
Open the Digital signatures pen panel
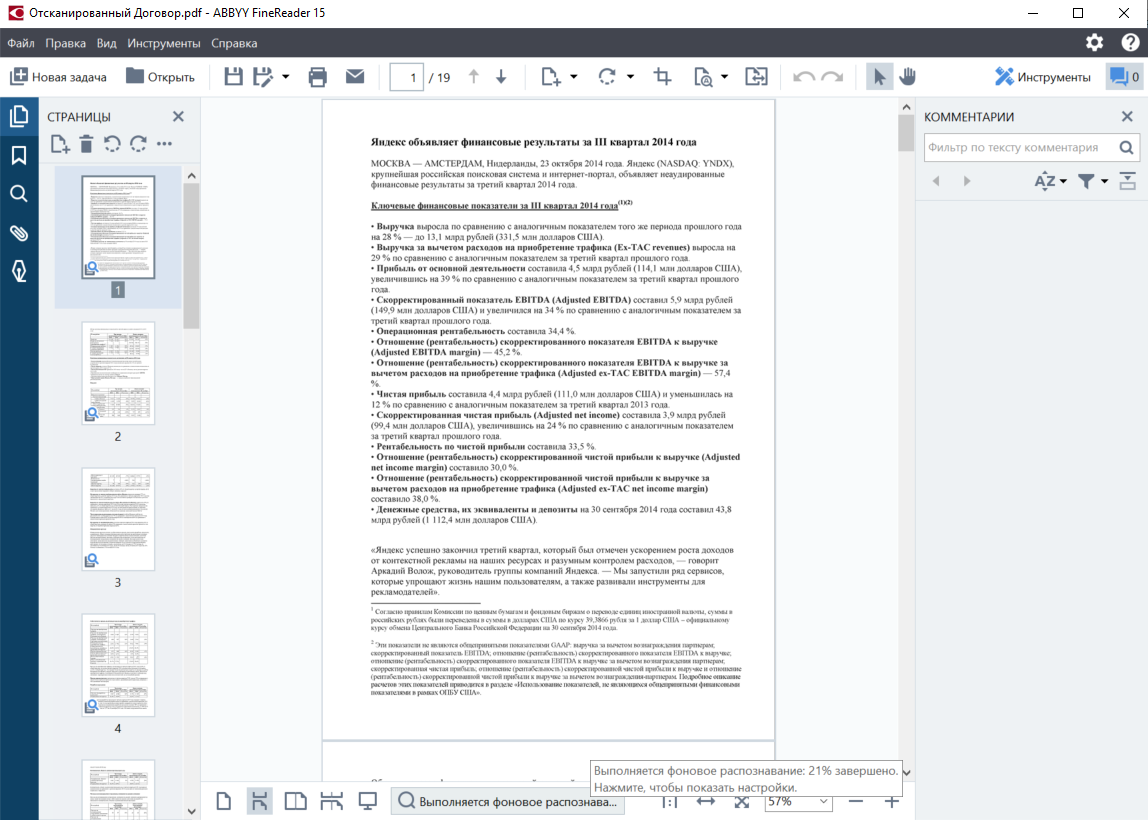[19, 271]
